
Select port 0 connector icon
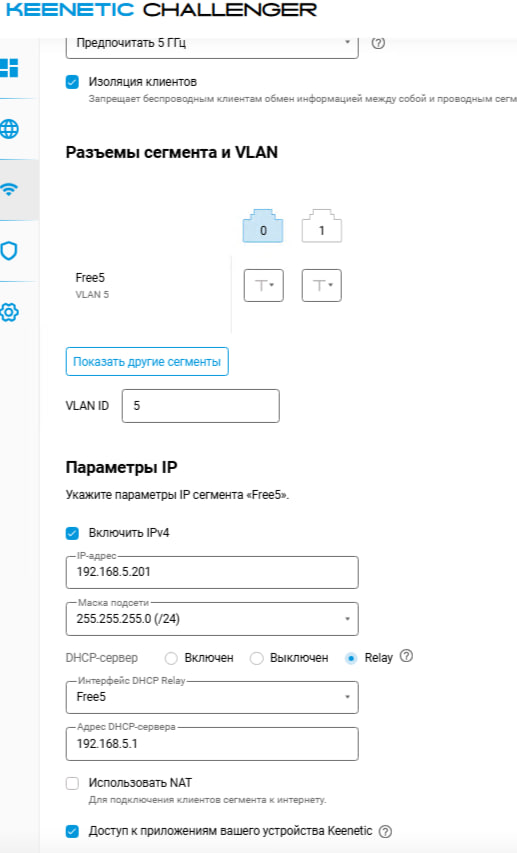pos(263,225)
